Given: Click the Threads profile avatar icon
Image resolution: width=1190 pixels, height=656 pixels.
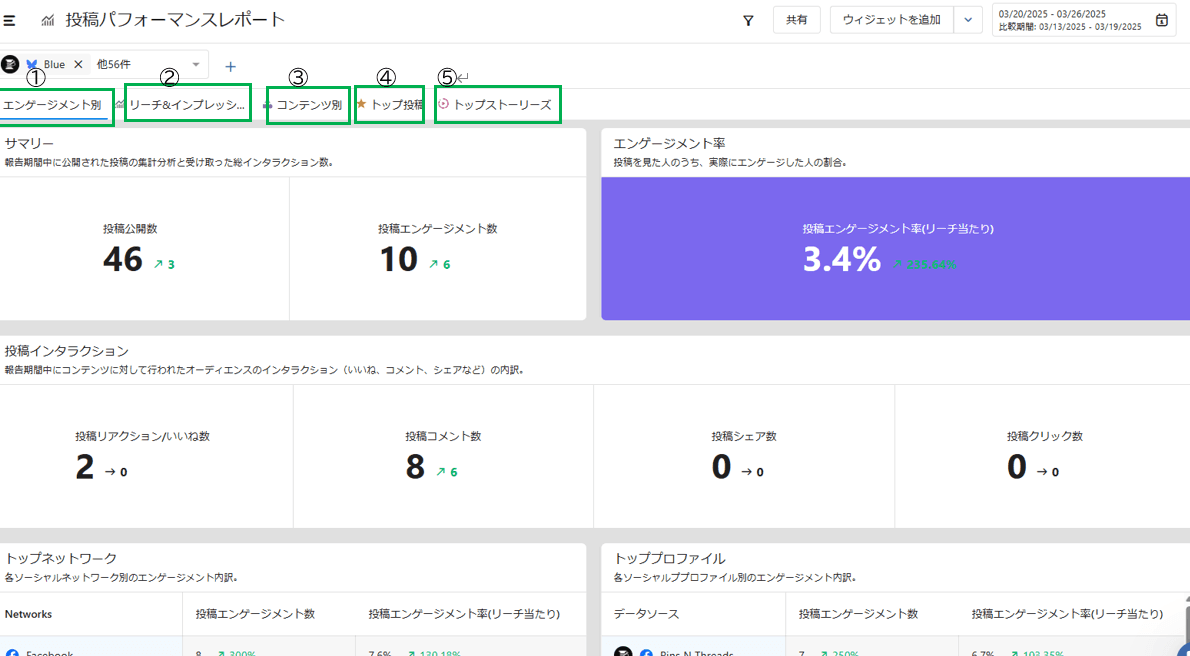Looking at the screenshot, I should 10,64.
